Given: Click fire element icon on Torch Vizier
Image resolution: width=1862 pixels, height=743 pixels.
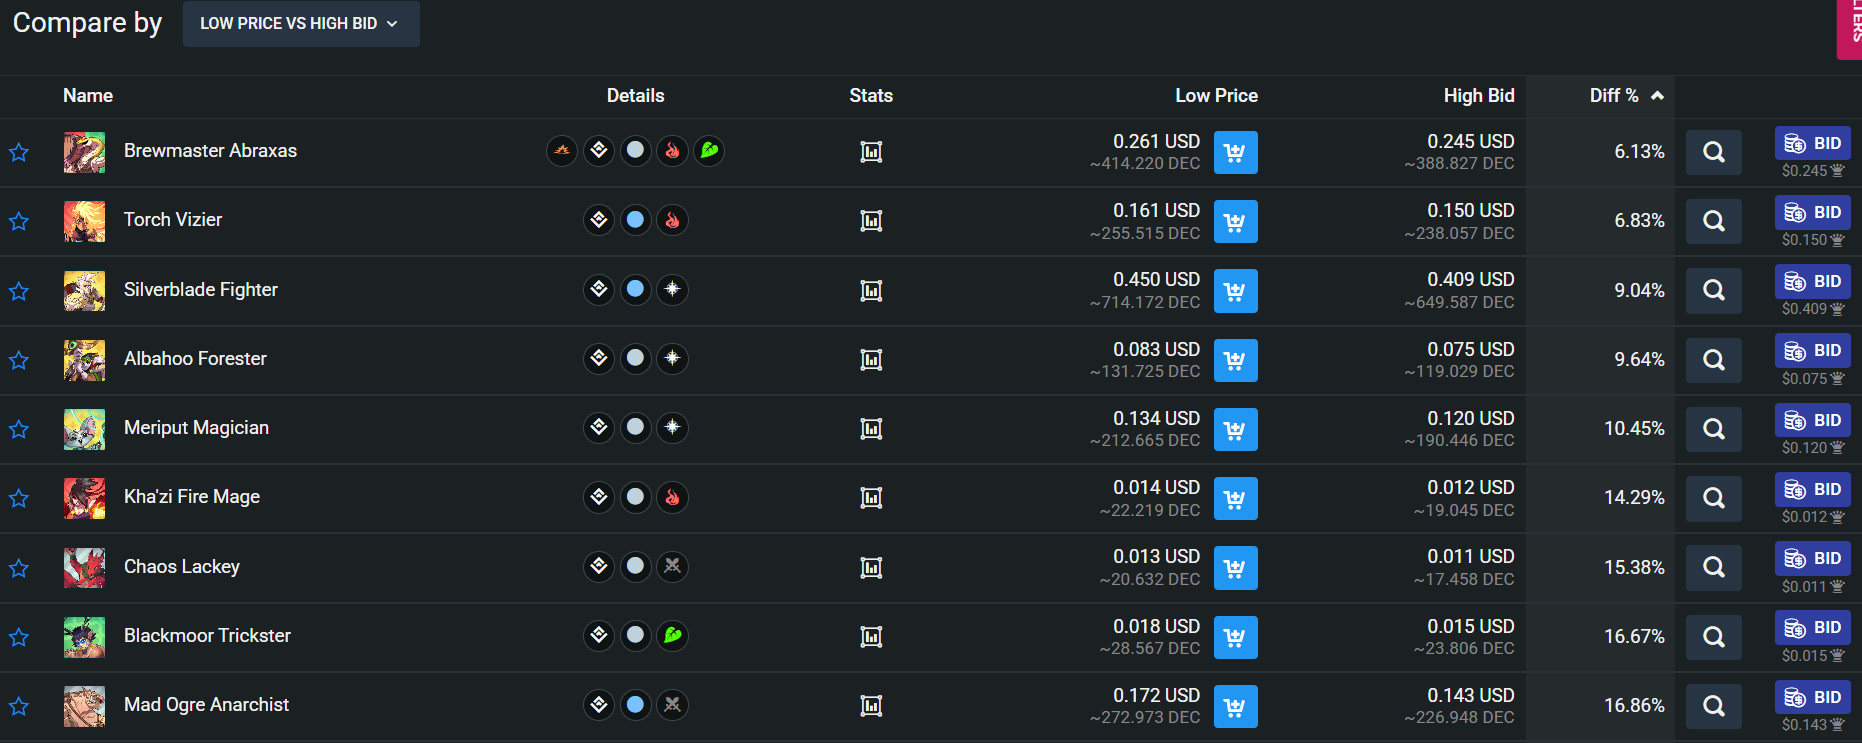Looking at the screenshot, I should [x=672, y=220].
